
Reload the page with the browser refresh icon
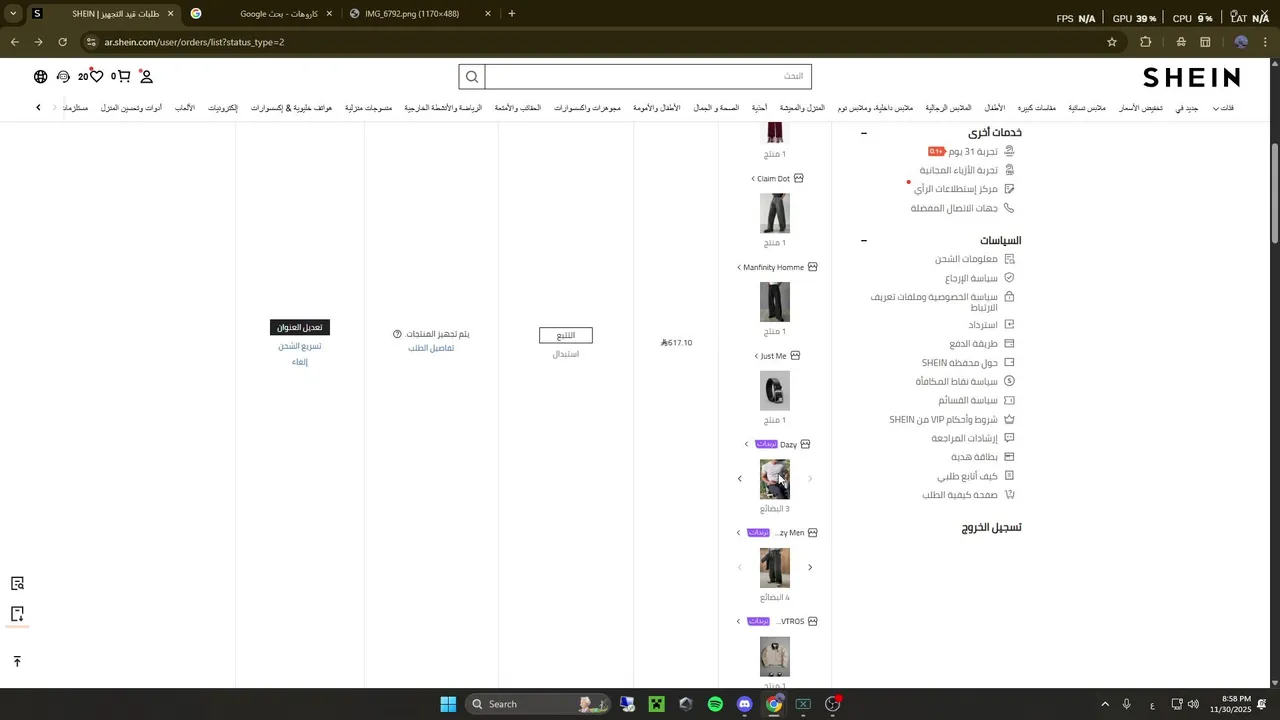click(x=62, y=42)
